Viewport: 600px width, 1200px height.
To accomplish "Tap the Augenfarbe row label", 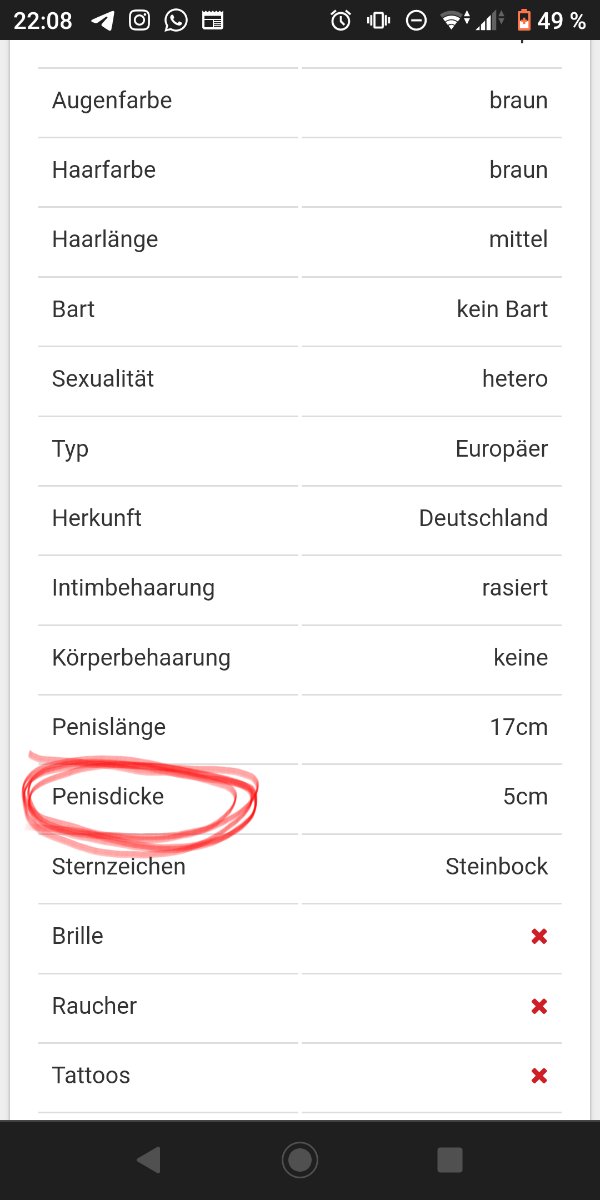I will coord(112,100).
